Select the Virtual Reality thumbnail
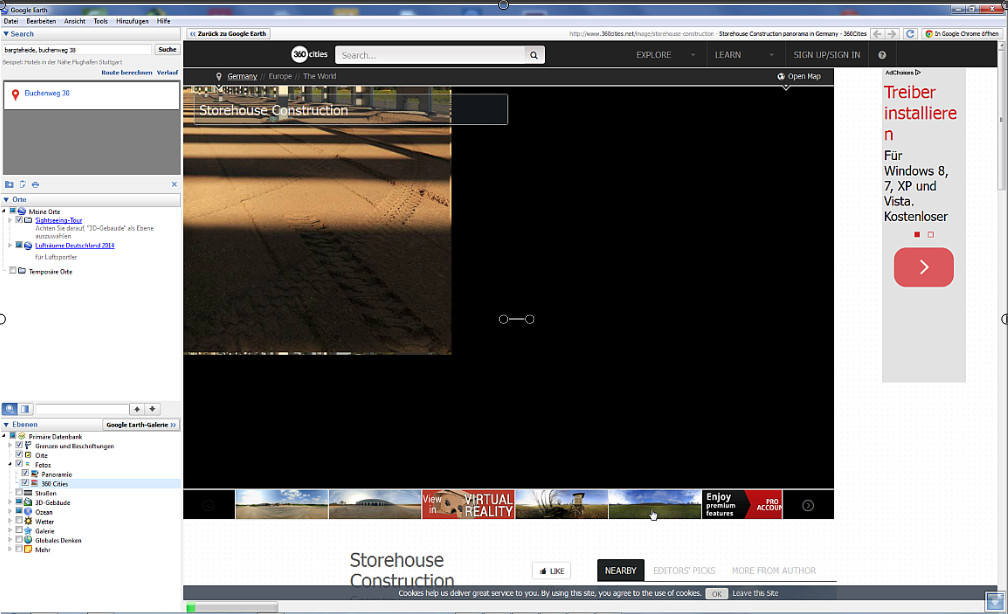This screenshot has height=614, width=1008. [468, 504]
